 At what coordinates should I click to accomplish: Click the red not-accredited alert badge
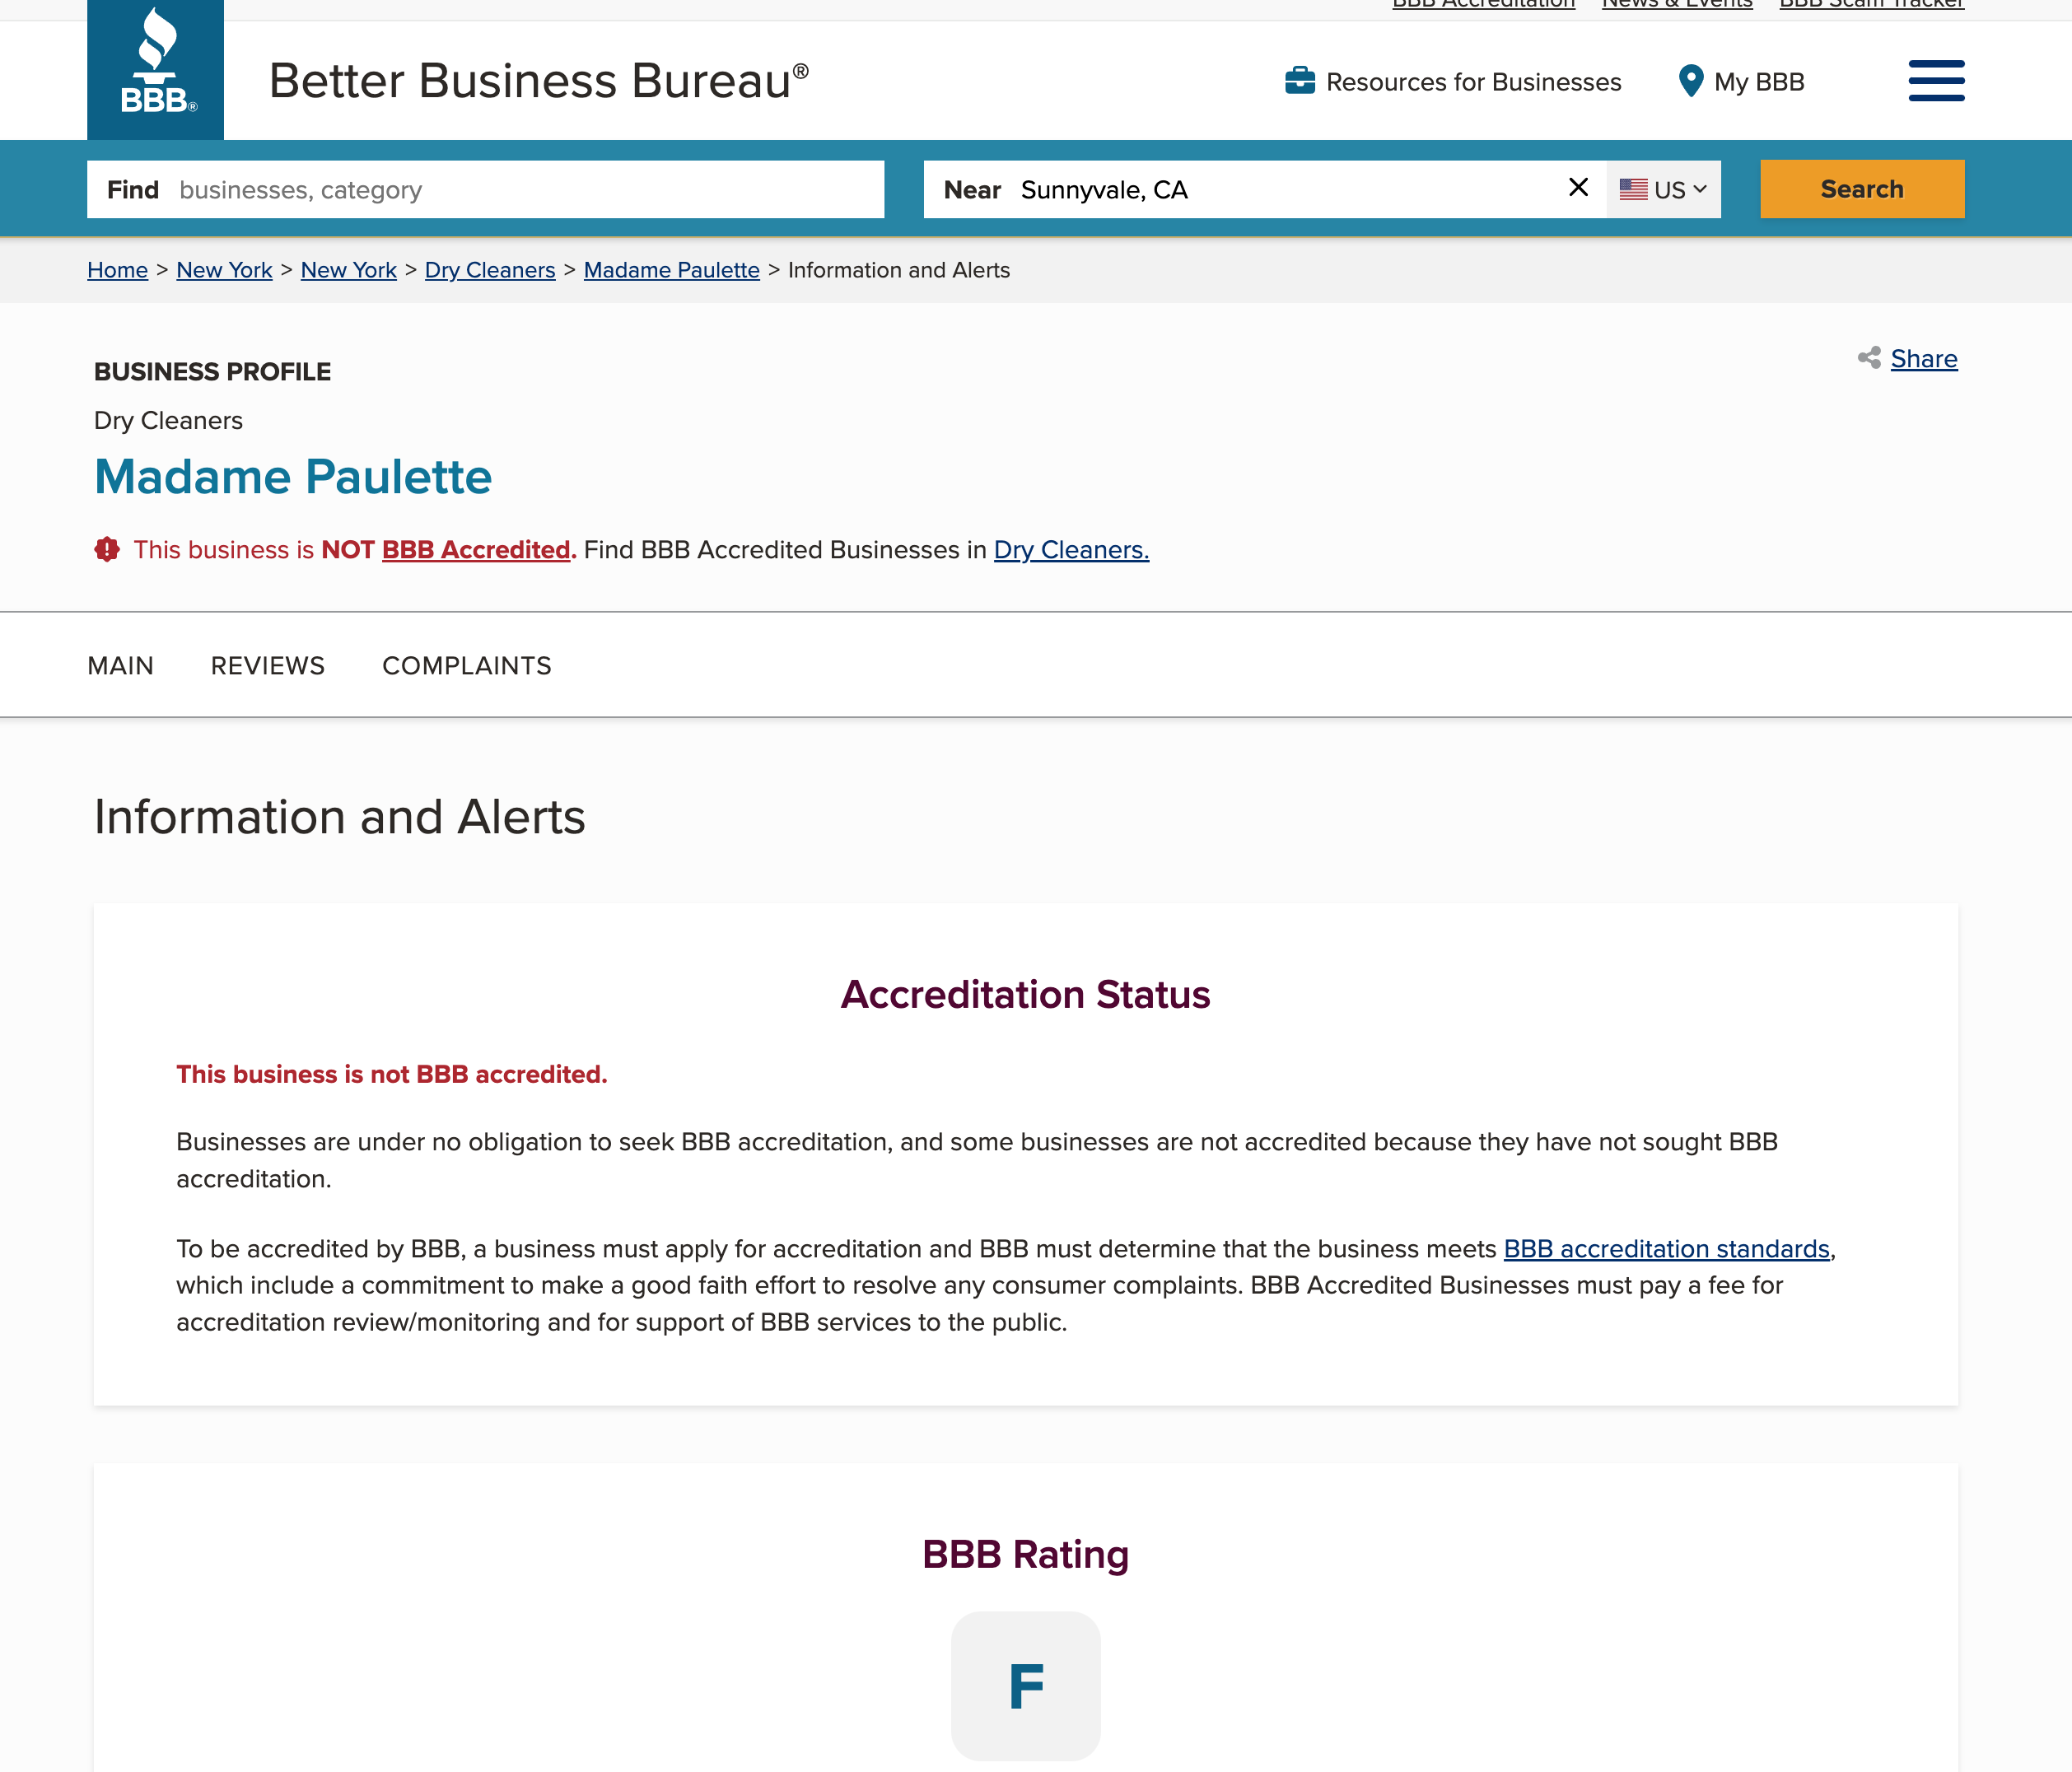(107, 549)
